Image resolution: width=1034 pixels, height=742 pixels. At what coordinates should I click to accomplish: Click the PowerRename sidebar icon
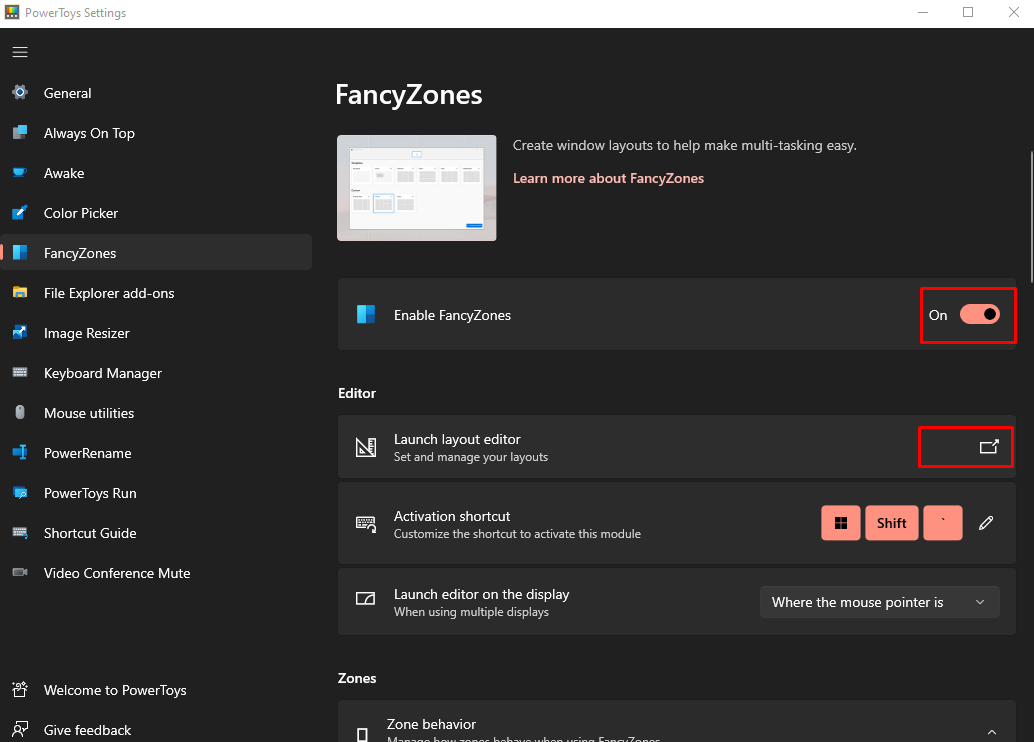tap(20, 453)
